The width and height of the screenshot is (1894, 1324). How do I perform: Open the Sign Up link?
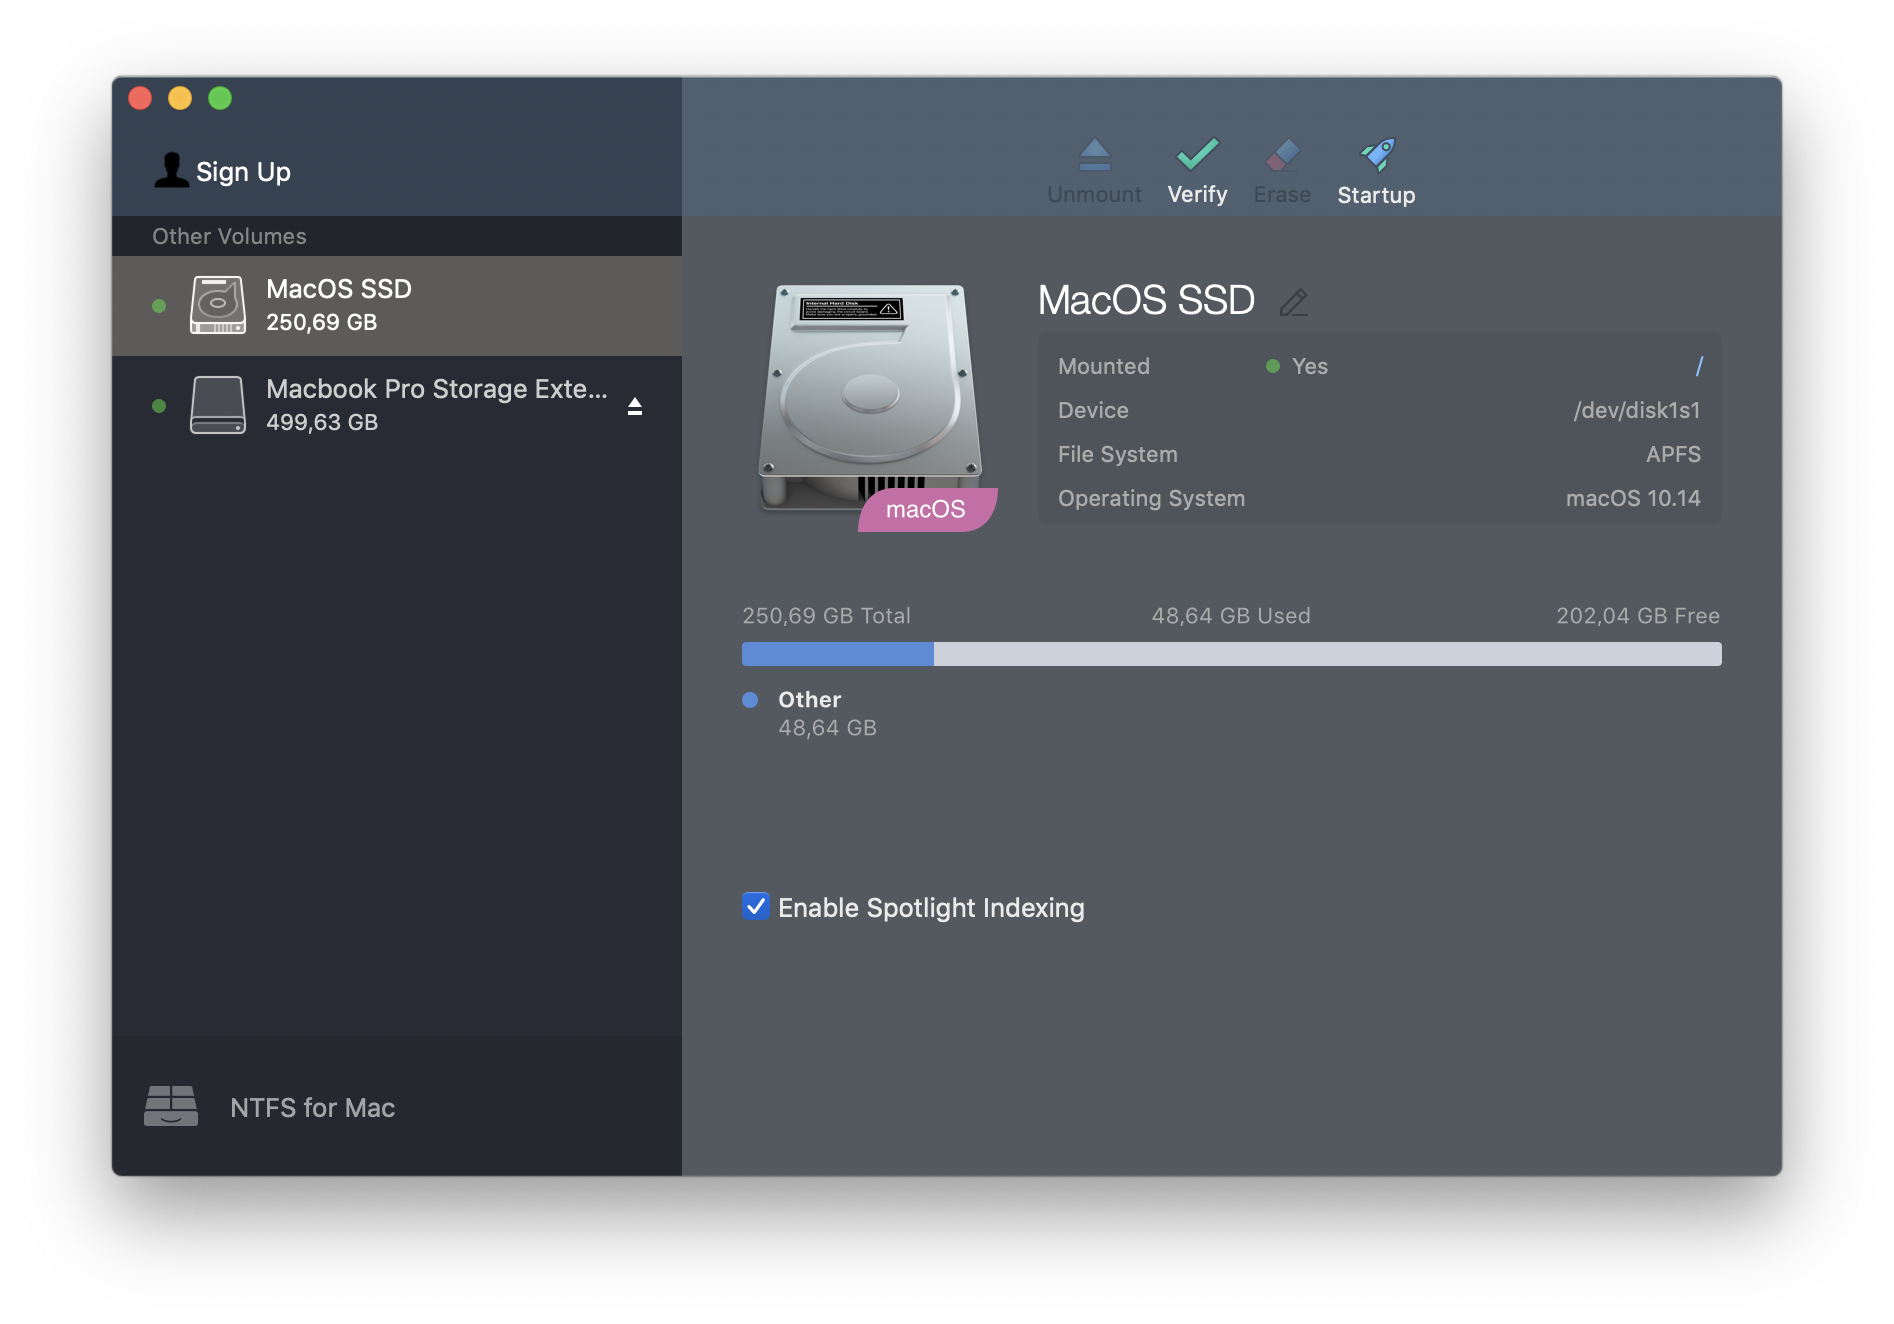[x=243, y=172]
